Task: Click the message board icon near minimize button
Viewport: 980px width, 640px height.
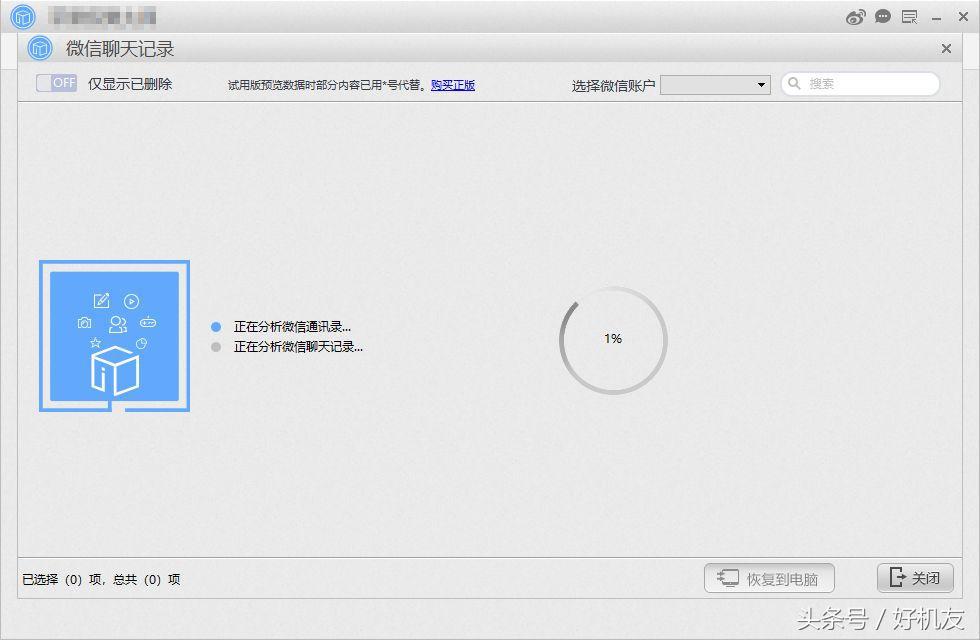Action: (x=910, y=16)
